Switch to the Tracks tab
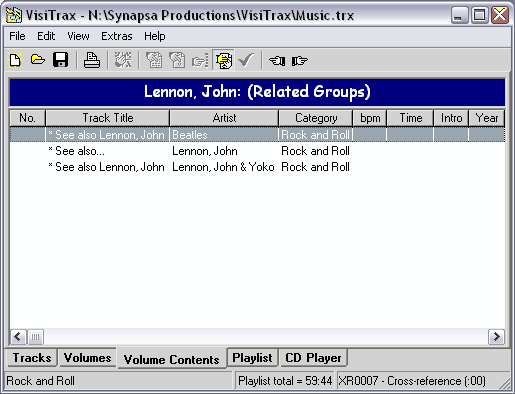Screen dimensions: 515x394 tap(32, 358)
